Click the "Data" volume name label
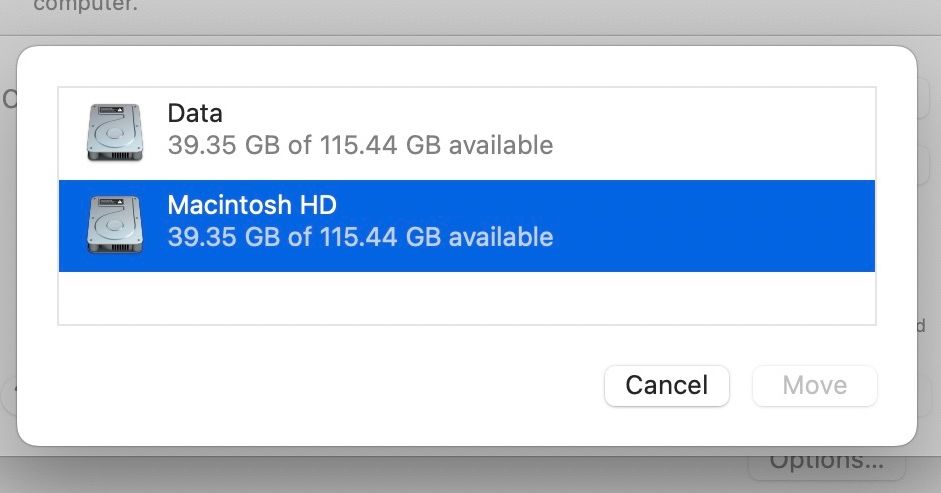This screenshot has width=941, height=493. pos(195,114)
